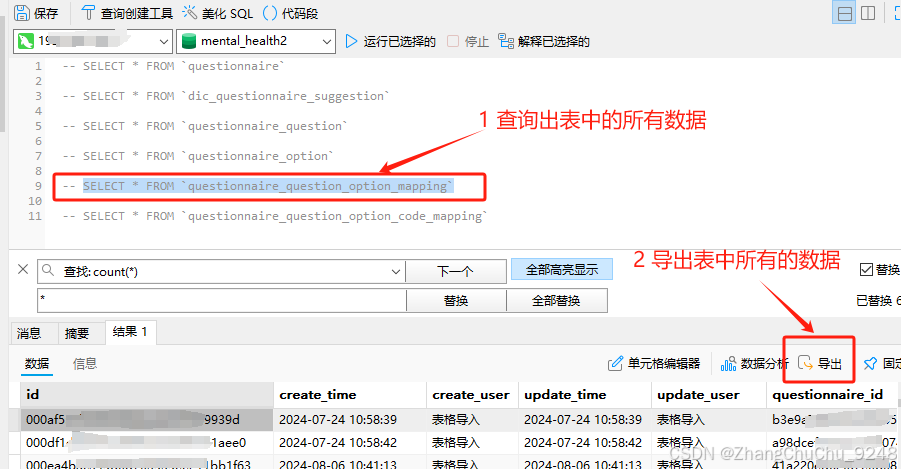Screen dimensions: 901x469
Task: Open the Cell Editor (单元格编辑器)
Action: coord(654,363)
